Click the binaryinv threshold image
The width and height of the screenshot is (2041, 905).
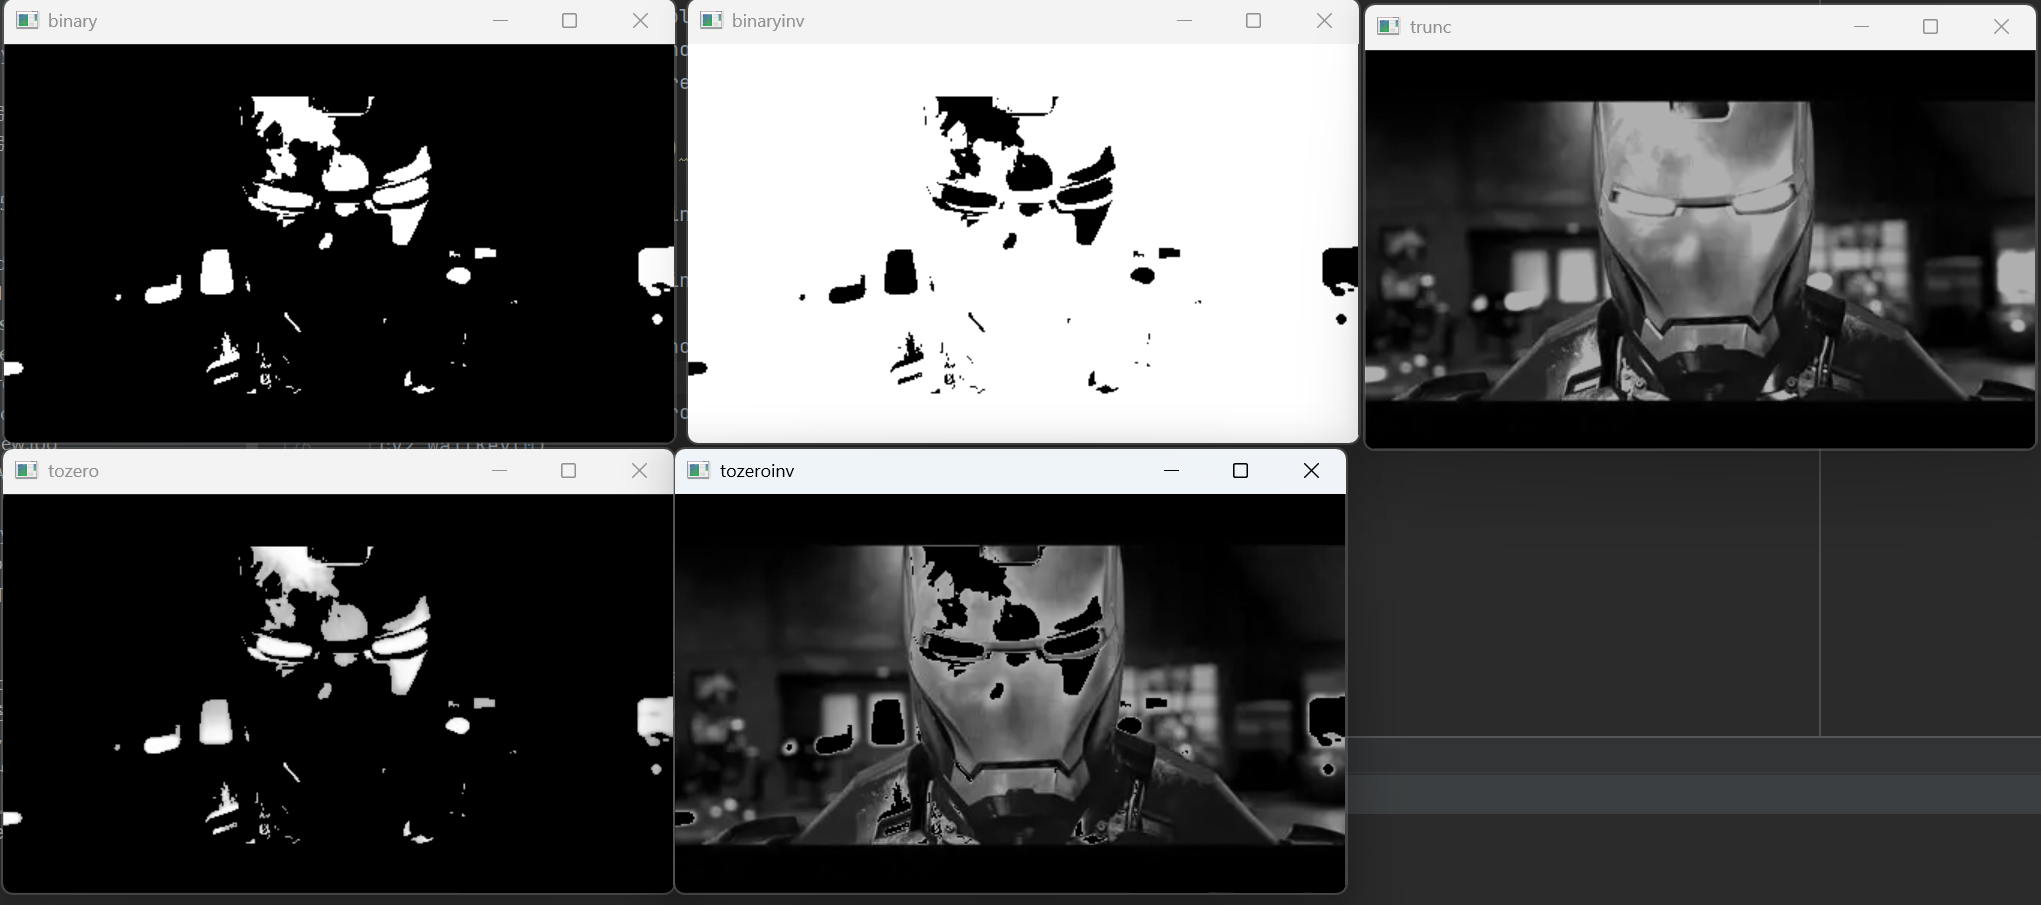(1023, 243)
